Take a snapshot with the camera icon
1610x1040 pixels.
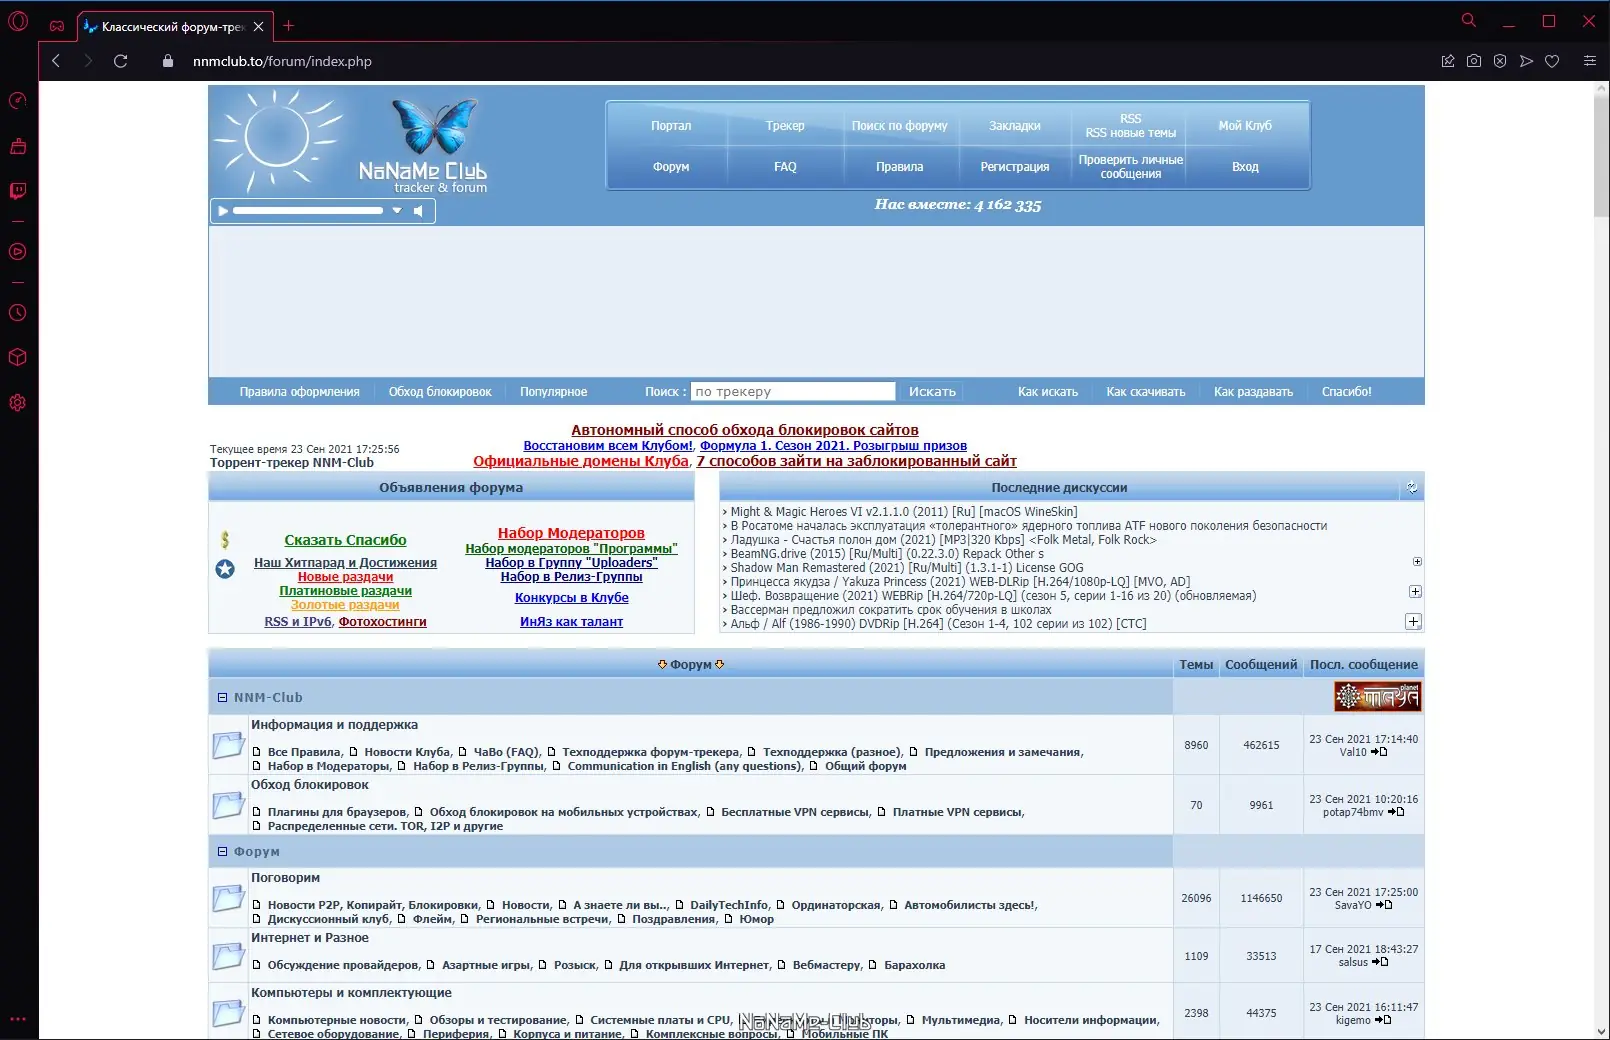1474,61
